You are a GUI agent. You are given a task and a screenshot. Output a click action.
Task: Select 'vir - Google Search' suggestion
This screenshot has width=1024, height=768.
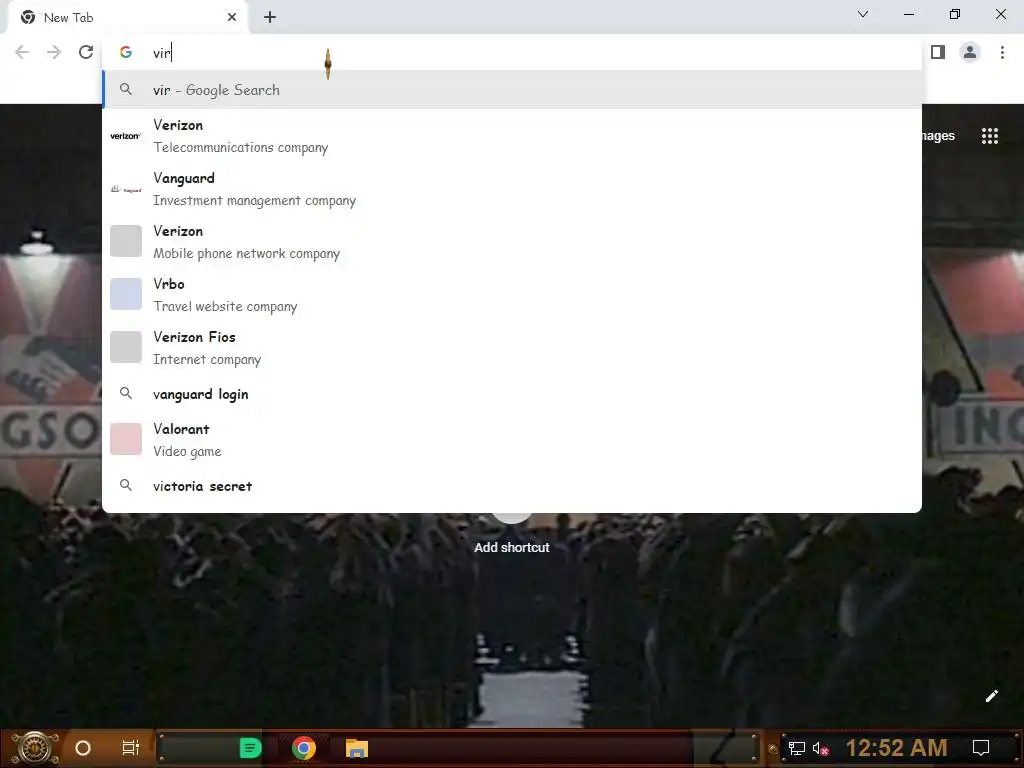[512, 89]
